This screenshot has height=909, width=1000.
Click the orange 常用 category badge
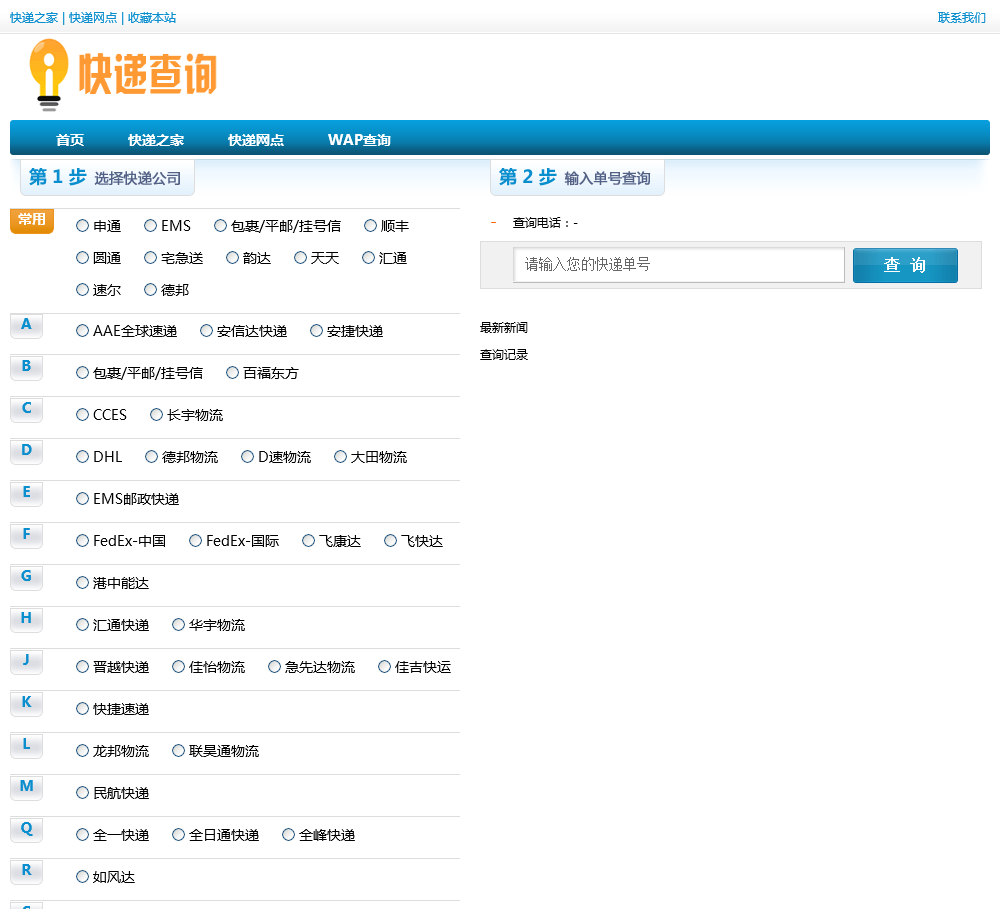pos(32,220)
